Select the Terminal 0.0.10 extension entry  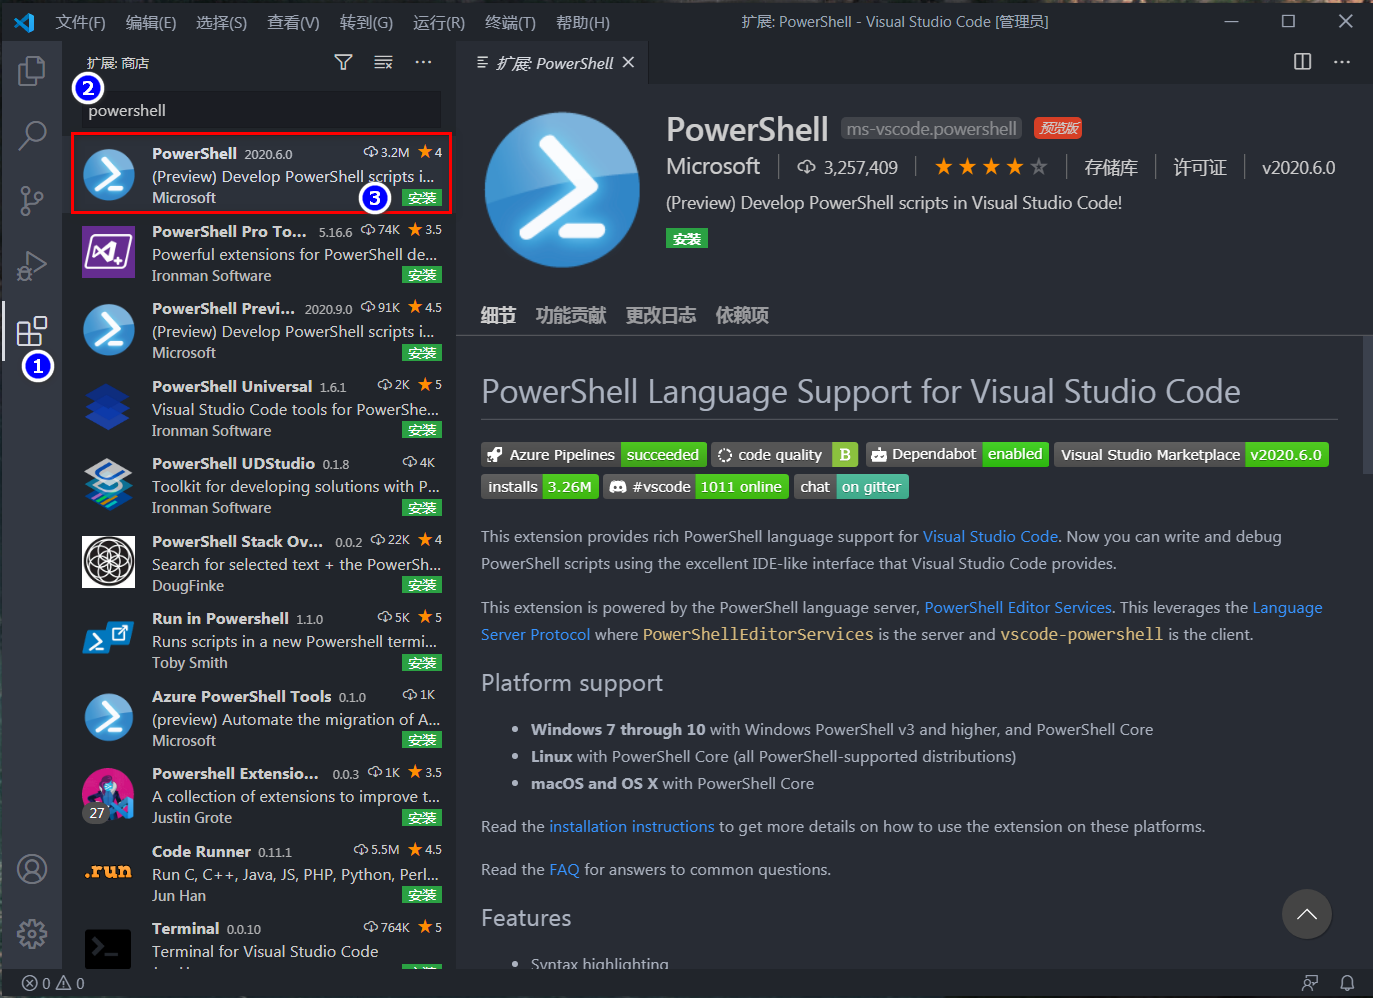pyautogui.click(x=260, y=941)
